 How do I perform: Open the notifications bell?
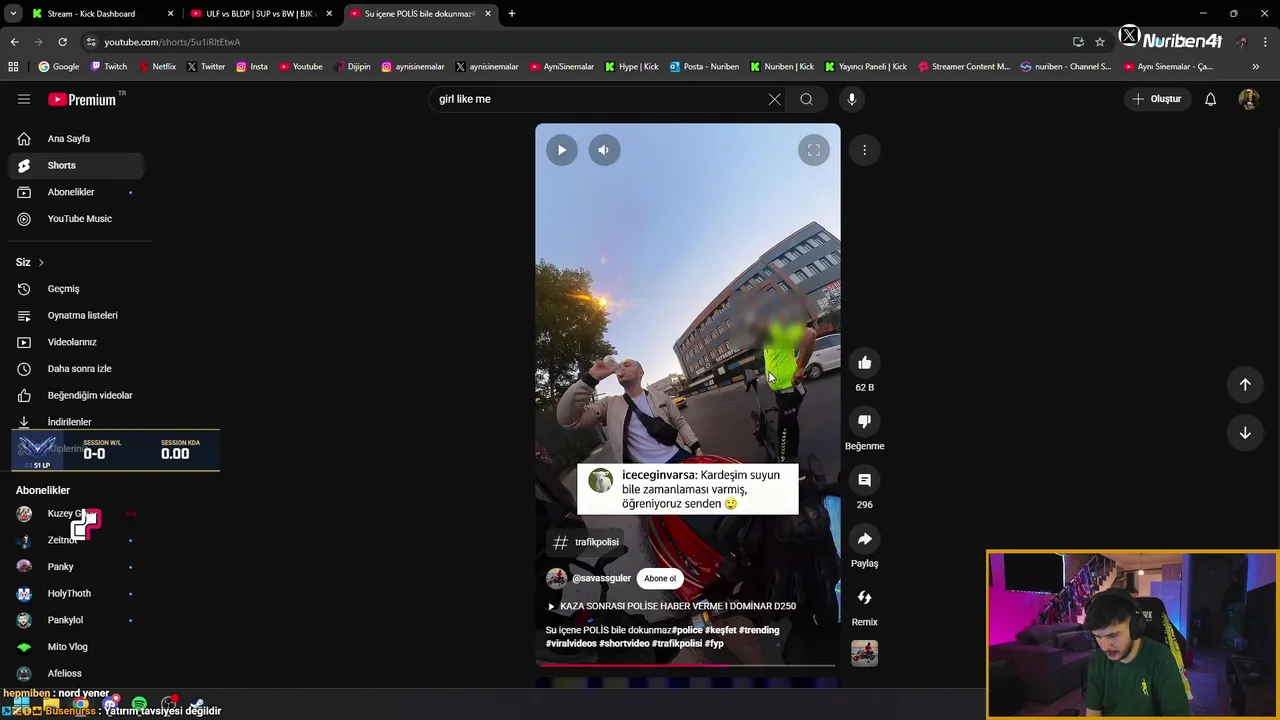point(1210,99)
